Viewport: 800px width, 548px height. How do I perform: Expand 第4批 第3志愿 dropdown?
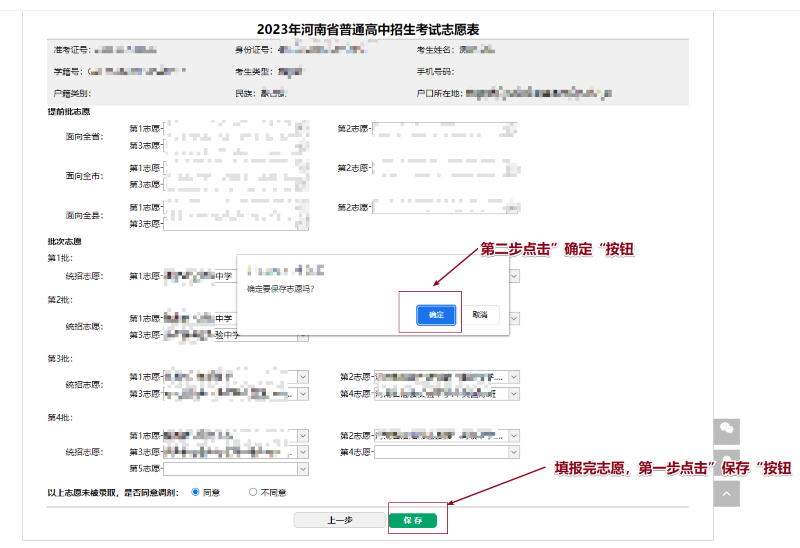(x=236, y=452)
